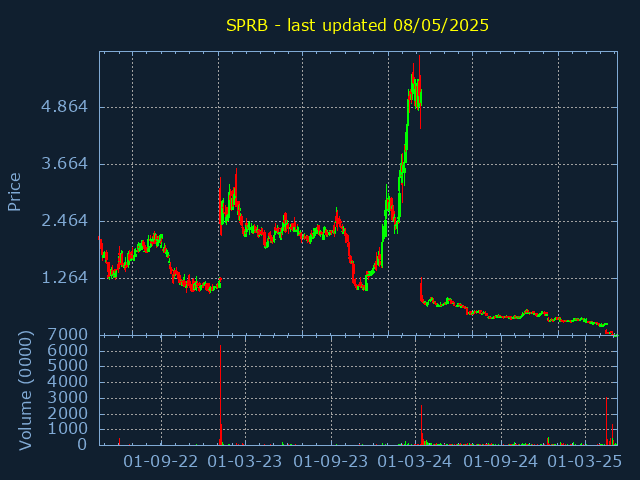
Task: Click the 01-03-24 date label
Action: tap(415, 462)
